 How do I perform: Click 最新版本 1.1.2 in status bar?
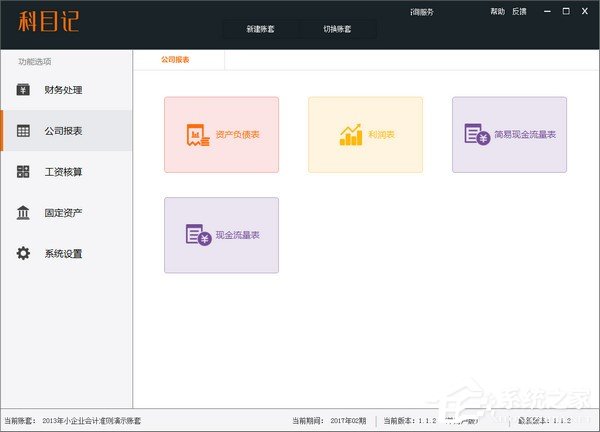point(545,421)
